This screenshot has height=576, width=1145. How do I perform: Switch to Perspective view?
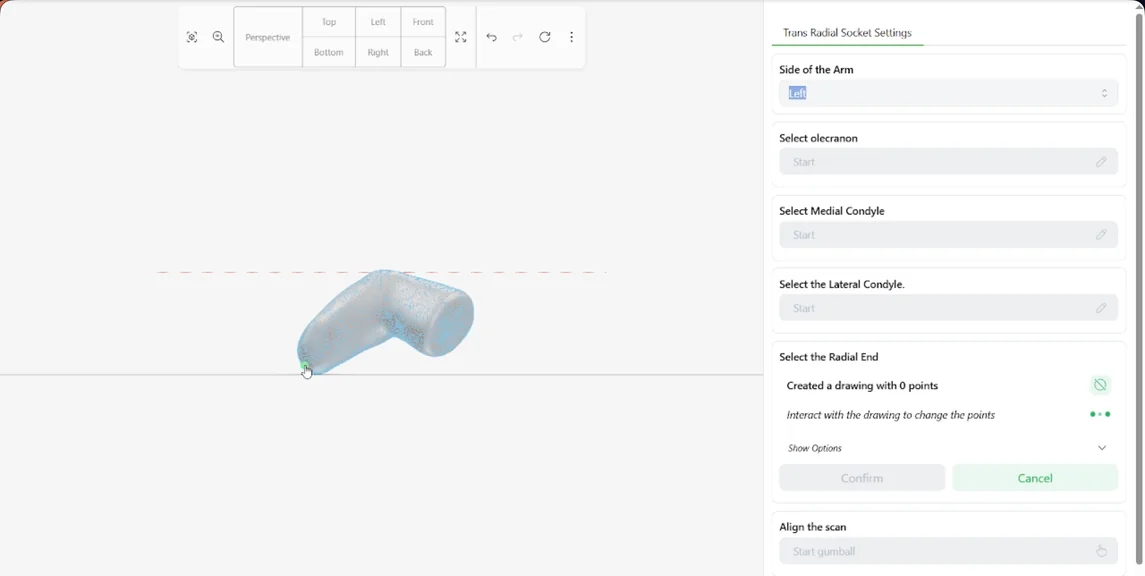coord(268,37)
